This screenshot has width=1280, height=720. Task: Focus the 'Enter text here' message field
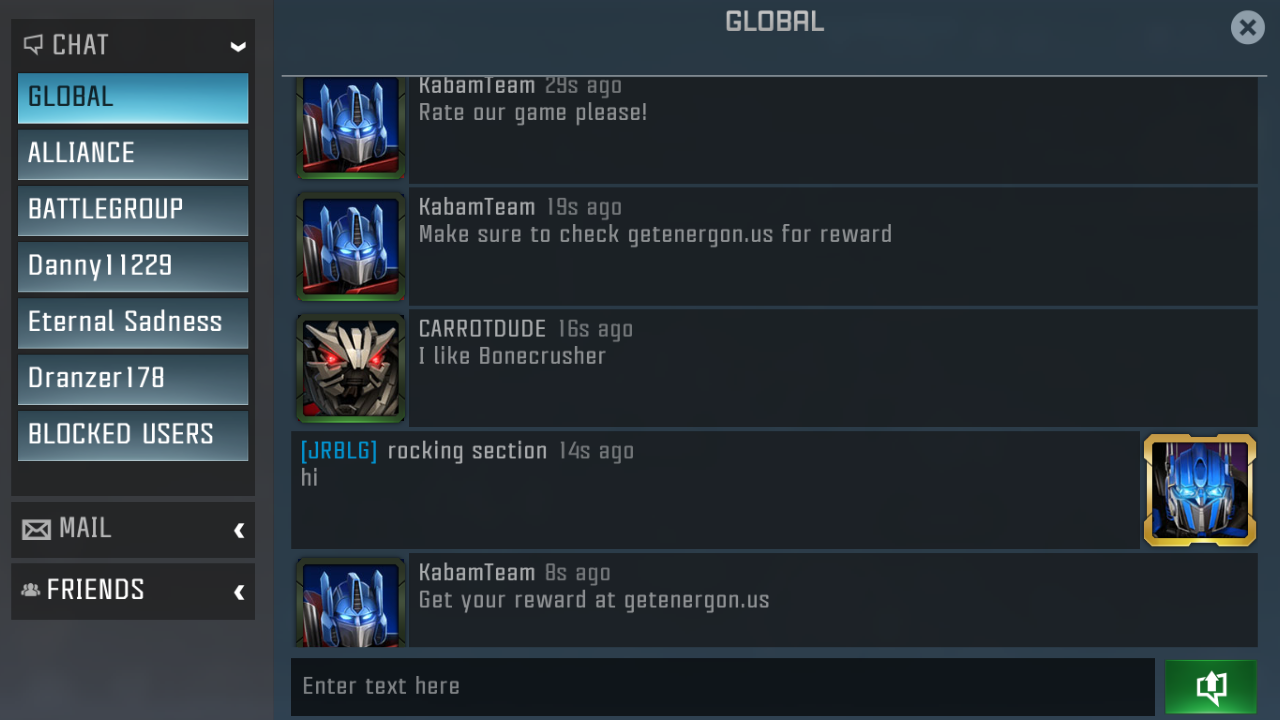[x=723, y=686]
